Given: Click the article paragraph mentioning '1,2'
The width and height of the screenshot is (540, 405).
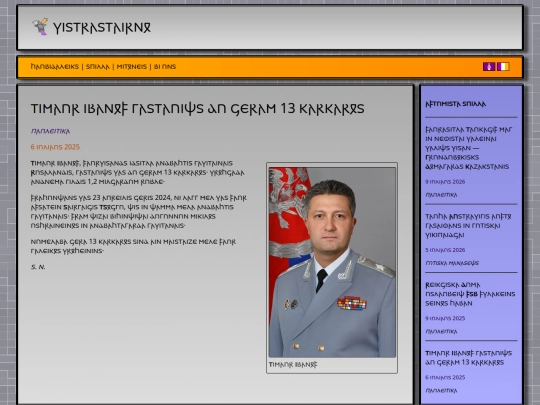Looking at the screenshot, I should pyautogui.click(x=137, y=173).
